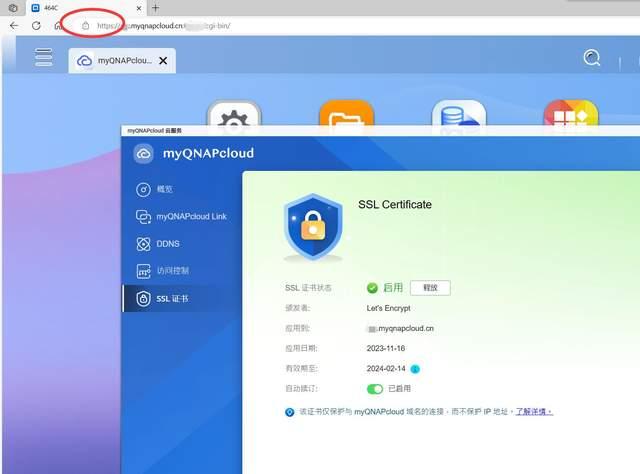The image size is (640, 474).
Task: Click the browser tab actions icon at far left
Action: point(13,8)
